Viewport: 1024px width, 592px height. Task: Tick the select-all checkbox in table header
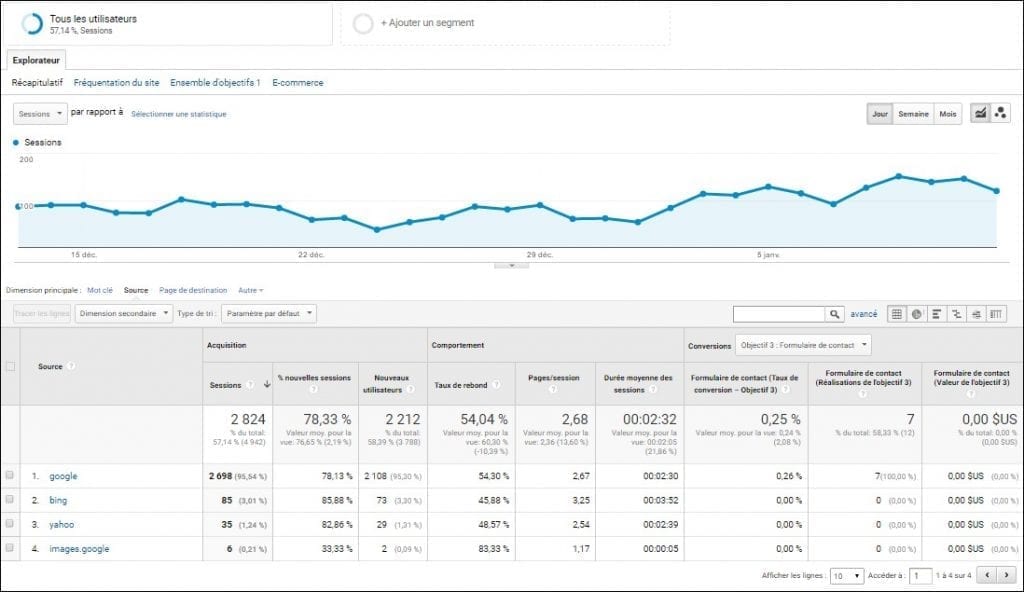10,366
